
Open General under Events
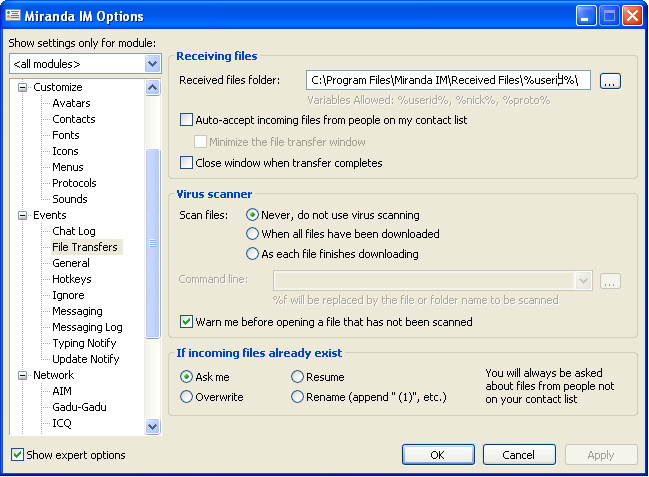[71, 263]
